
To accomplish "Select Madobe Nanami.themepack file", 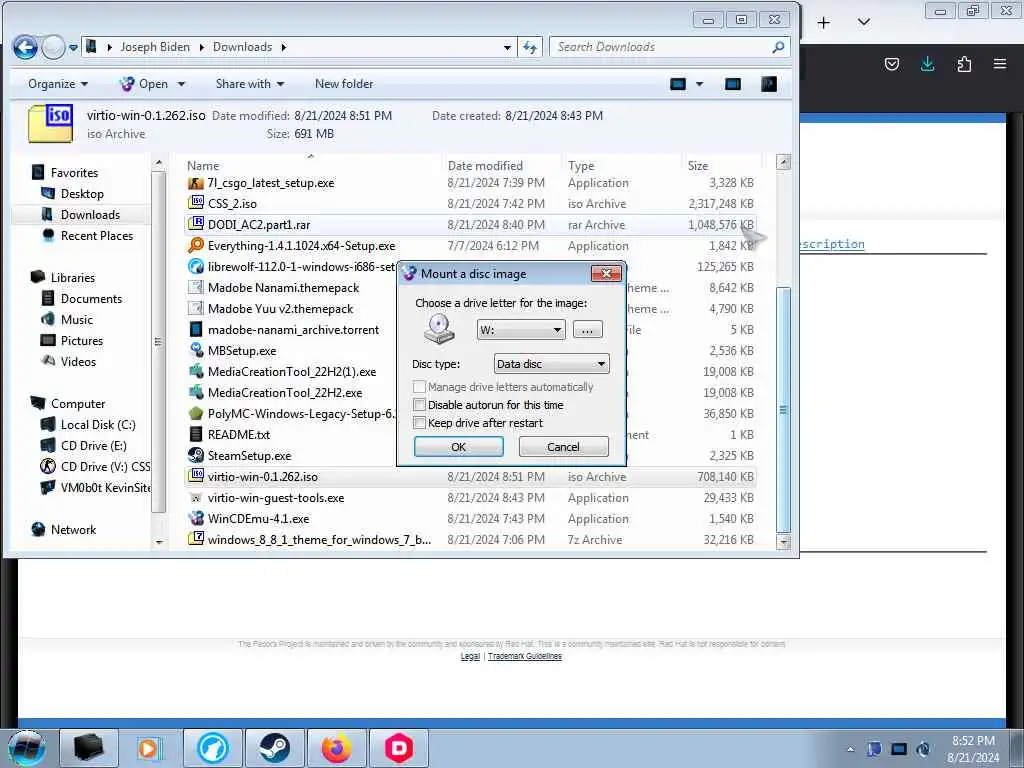I will pos(283,287).
